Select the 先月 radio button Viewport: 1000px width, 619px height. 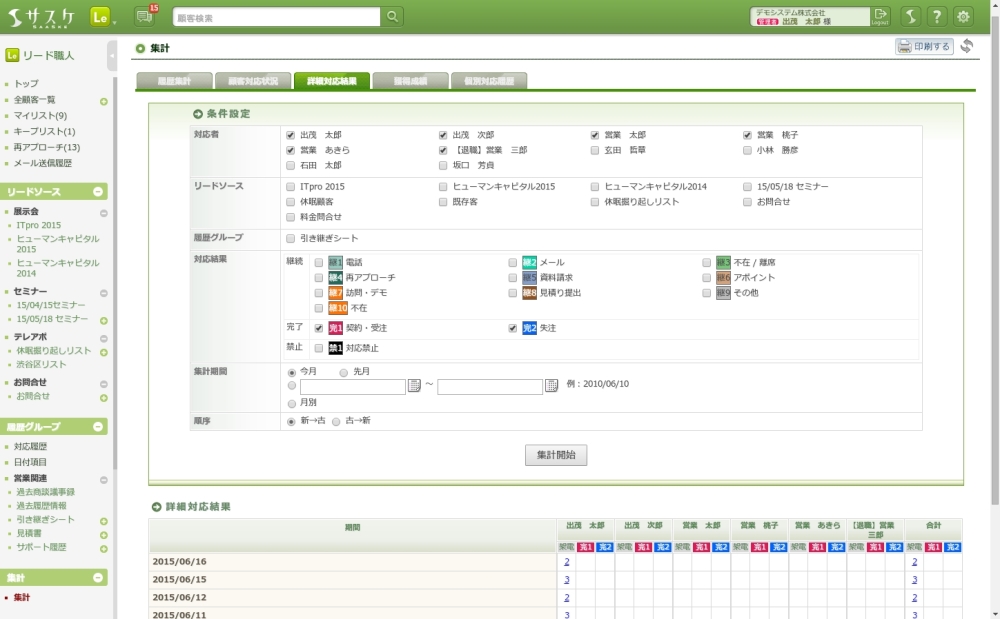pos(344,372)
